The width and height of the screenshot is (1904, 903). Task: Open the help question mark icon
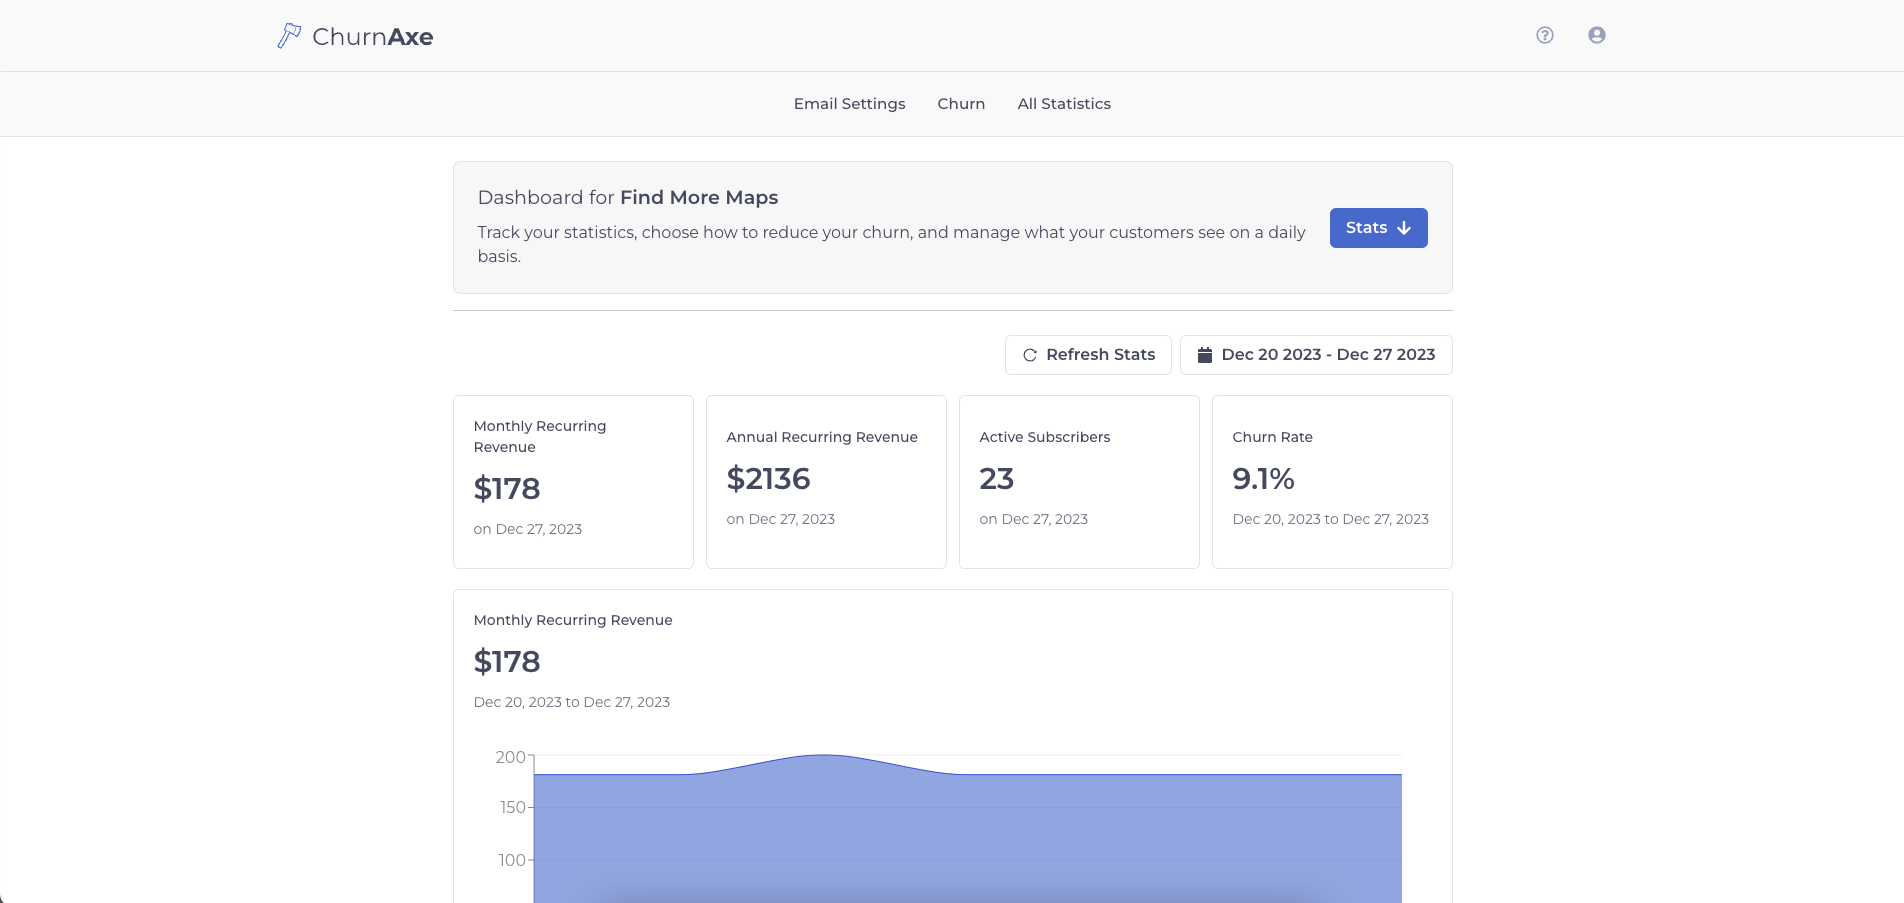(x=1545, y=35)
